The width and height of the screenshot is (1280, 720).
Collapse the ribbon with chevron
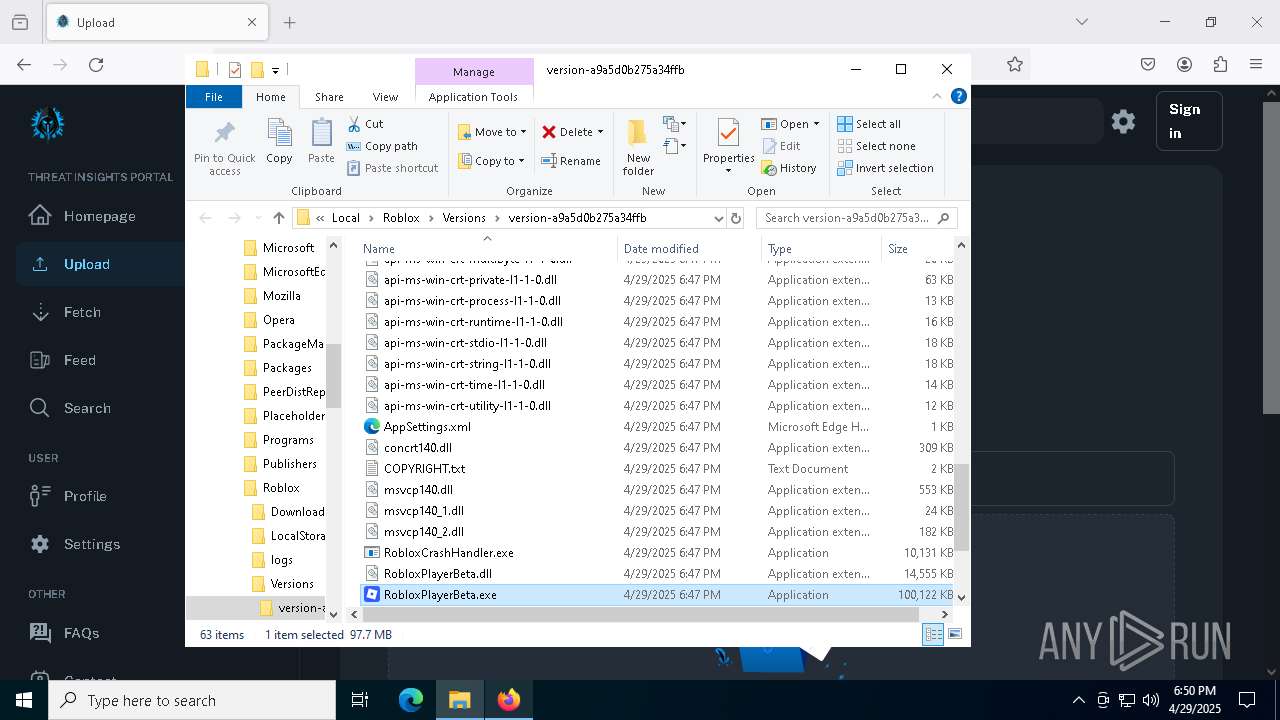937,97
